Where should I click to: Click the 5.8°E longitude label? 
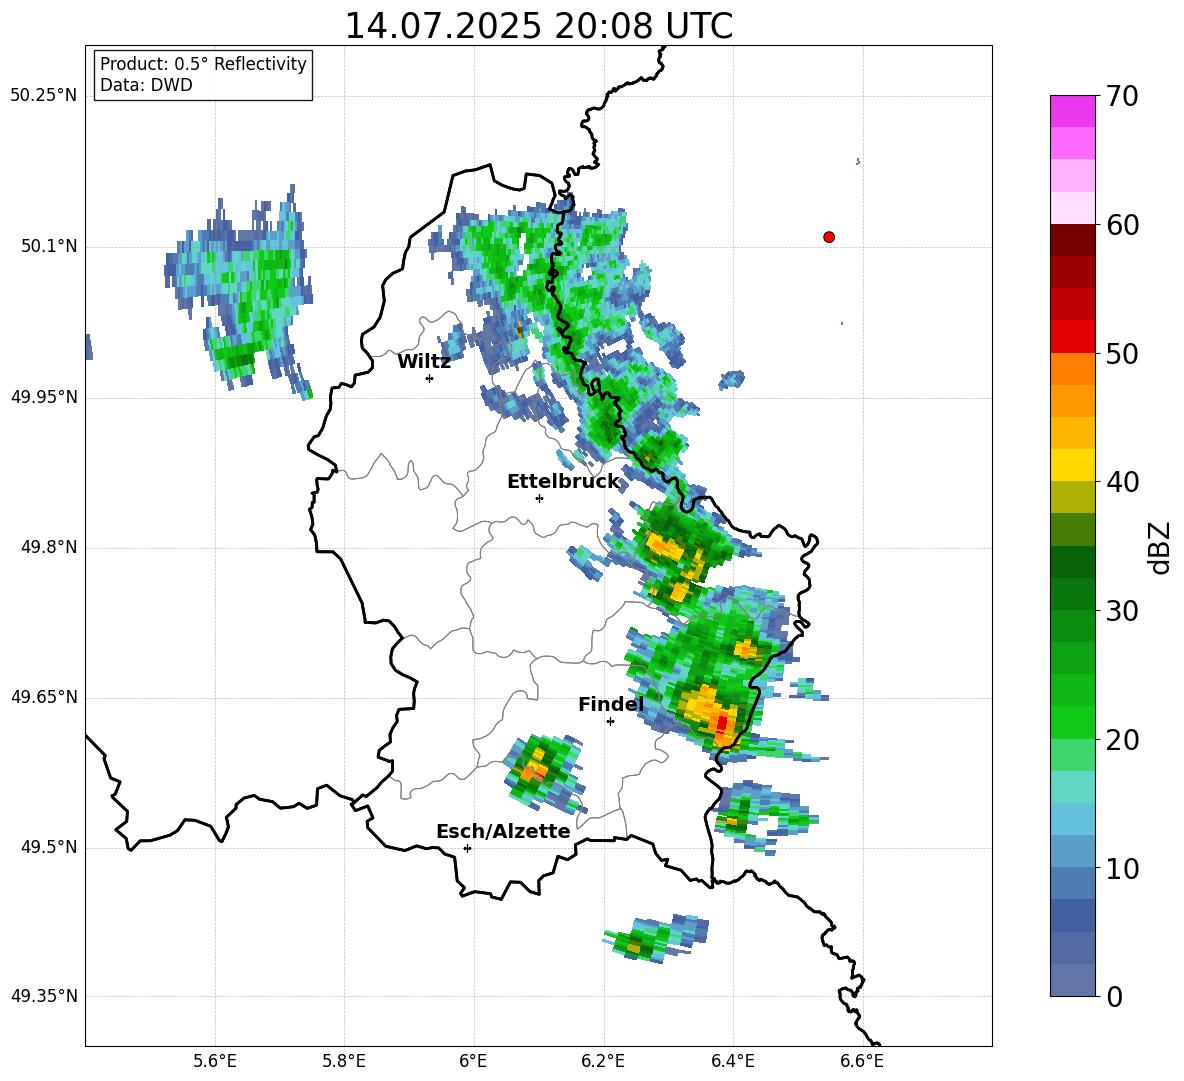[344, 1062]
